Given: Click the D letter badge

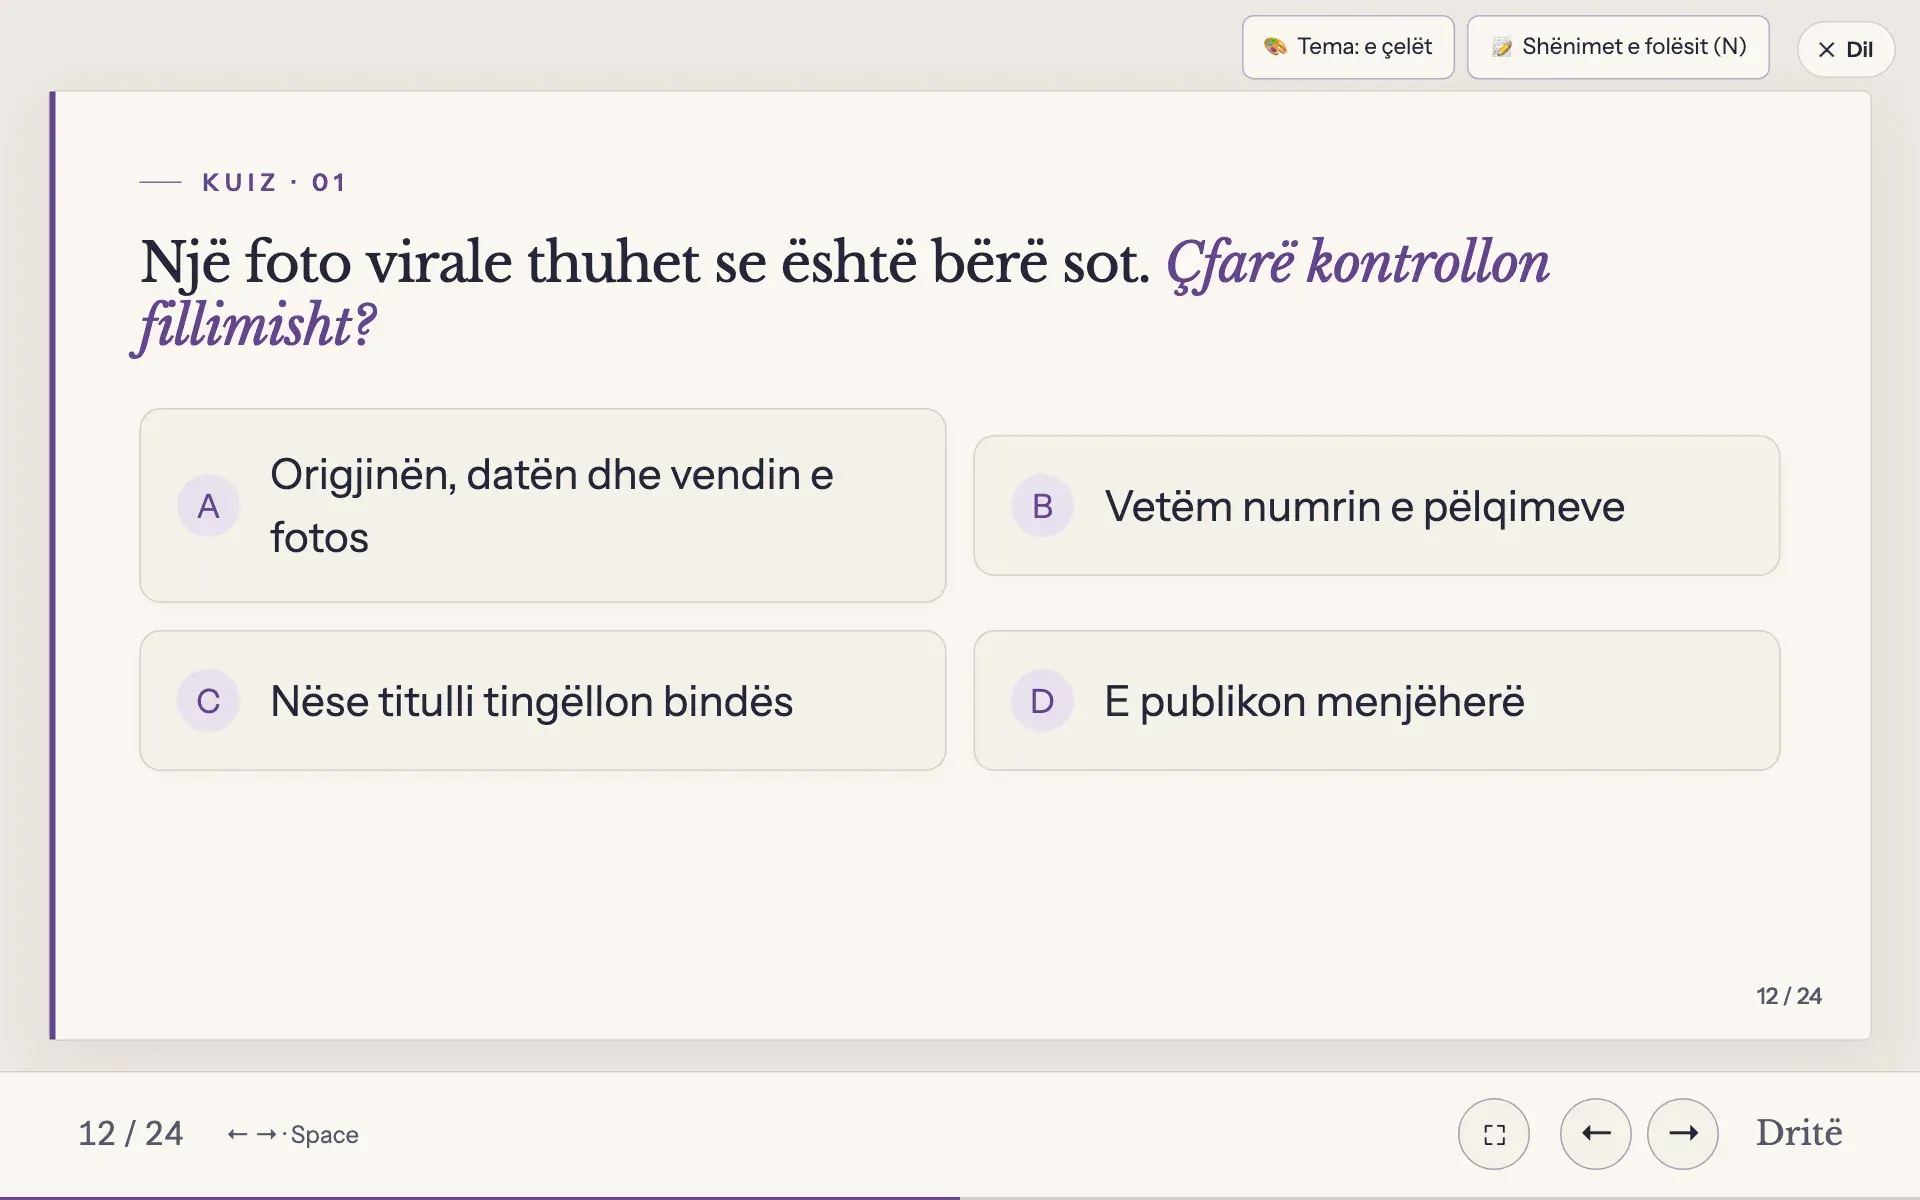Looking at the screenshot, I should coord(1042,701).
